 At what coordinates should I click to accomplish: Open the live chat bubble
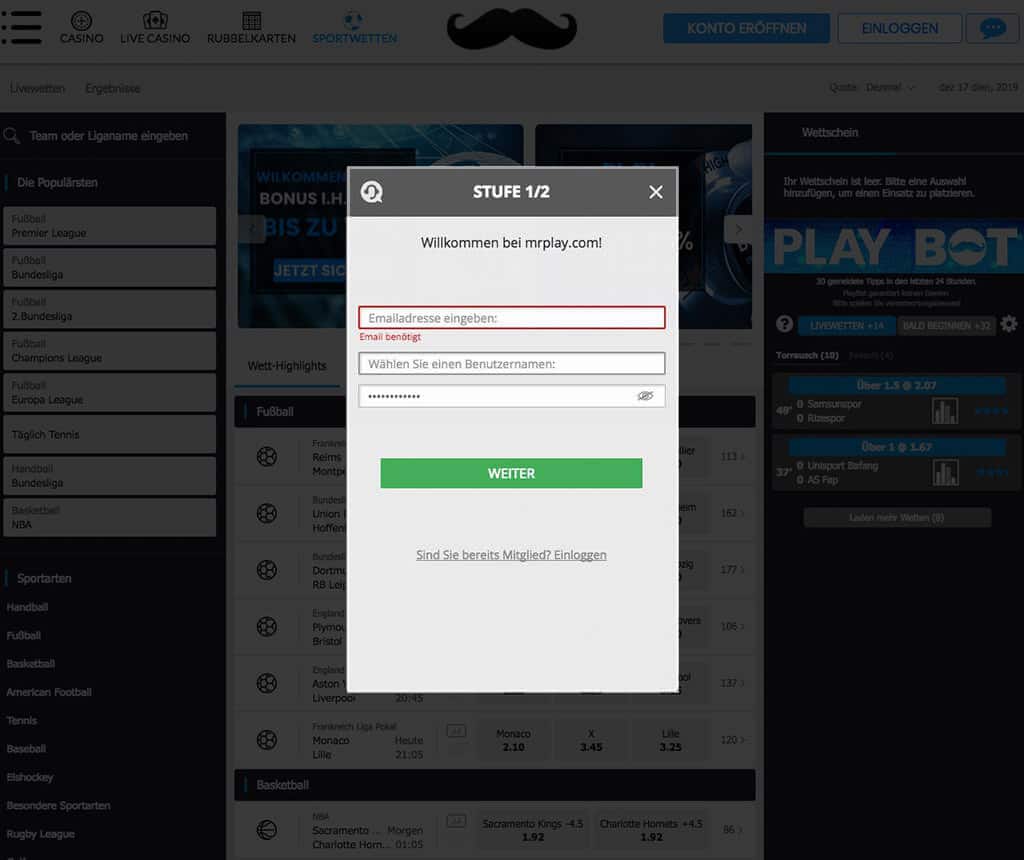pos(993,28)
